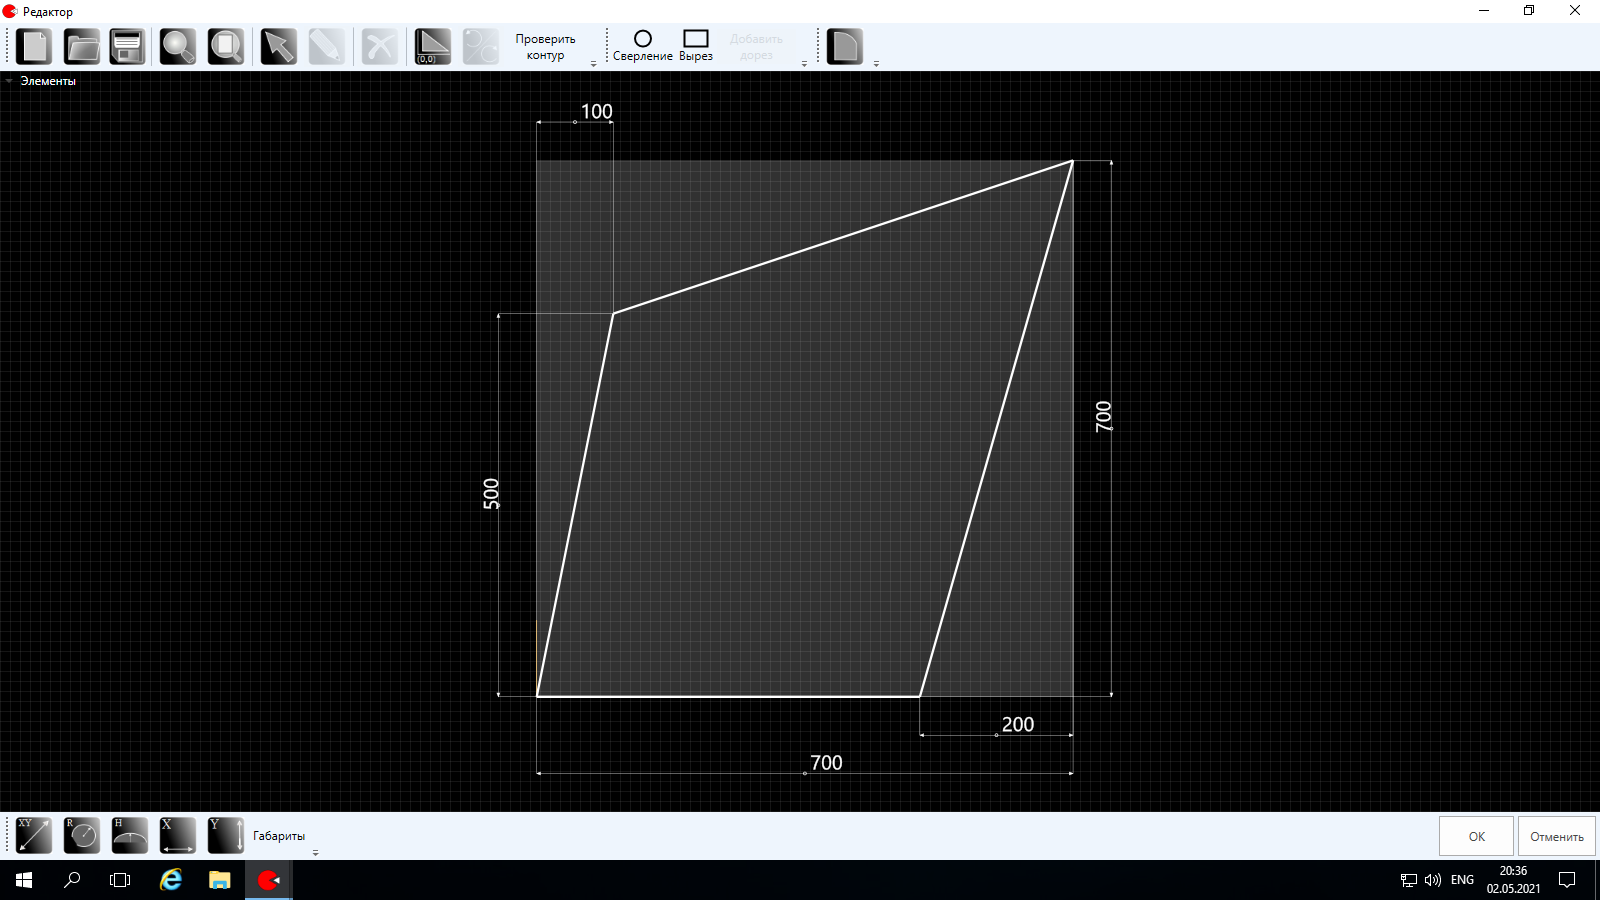Select the Y vertical dimension tool

pyautogui.click(x=226, y=835)
